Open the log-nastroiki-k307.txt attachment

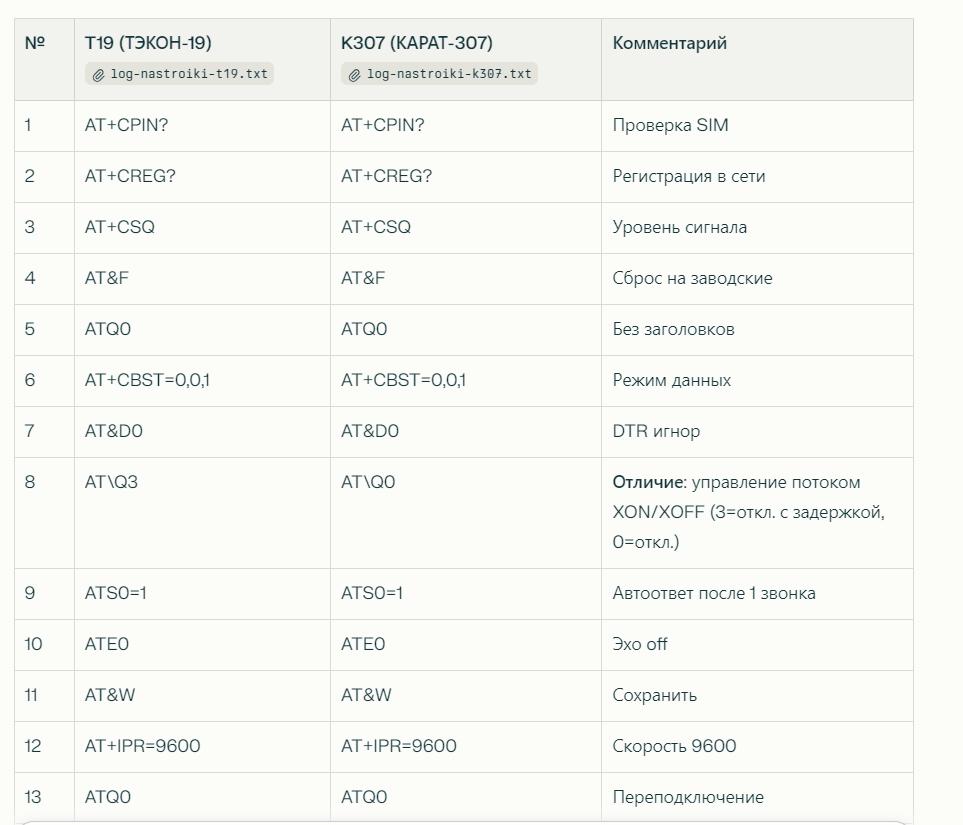click(448, 74)
